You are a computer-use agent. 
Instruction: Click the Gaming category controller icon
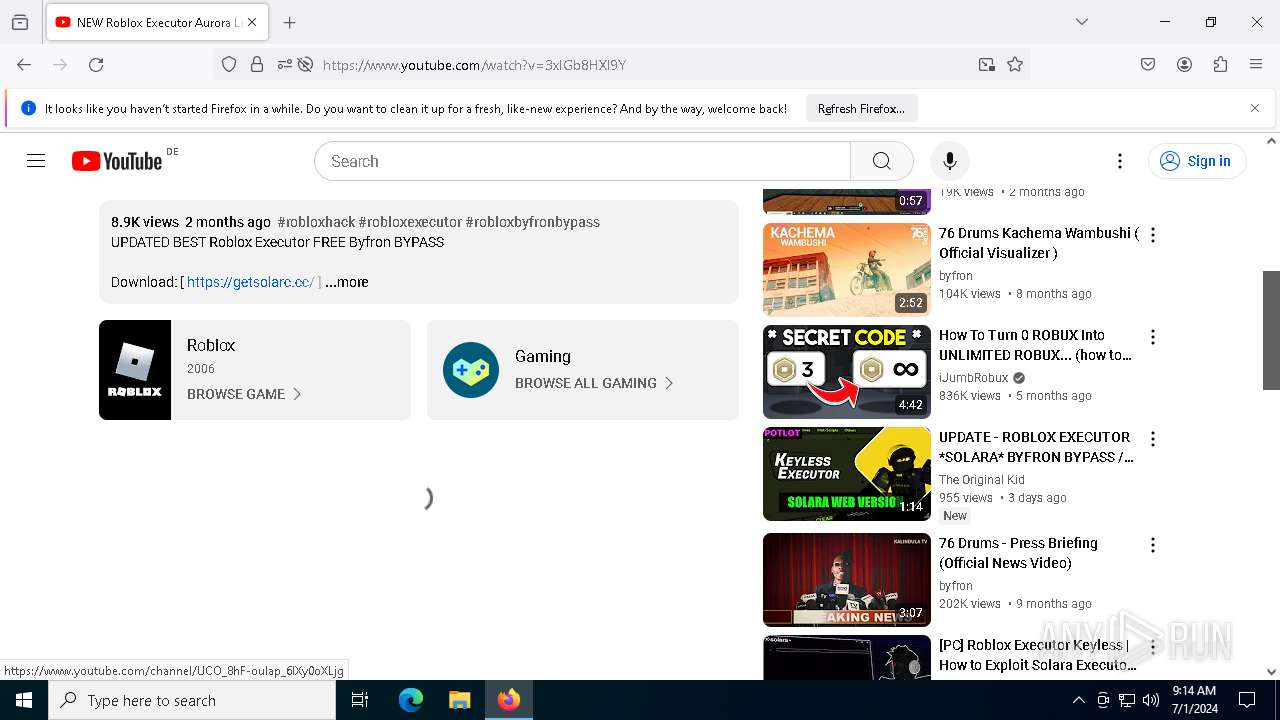471,370
